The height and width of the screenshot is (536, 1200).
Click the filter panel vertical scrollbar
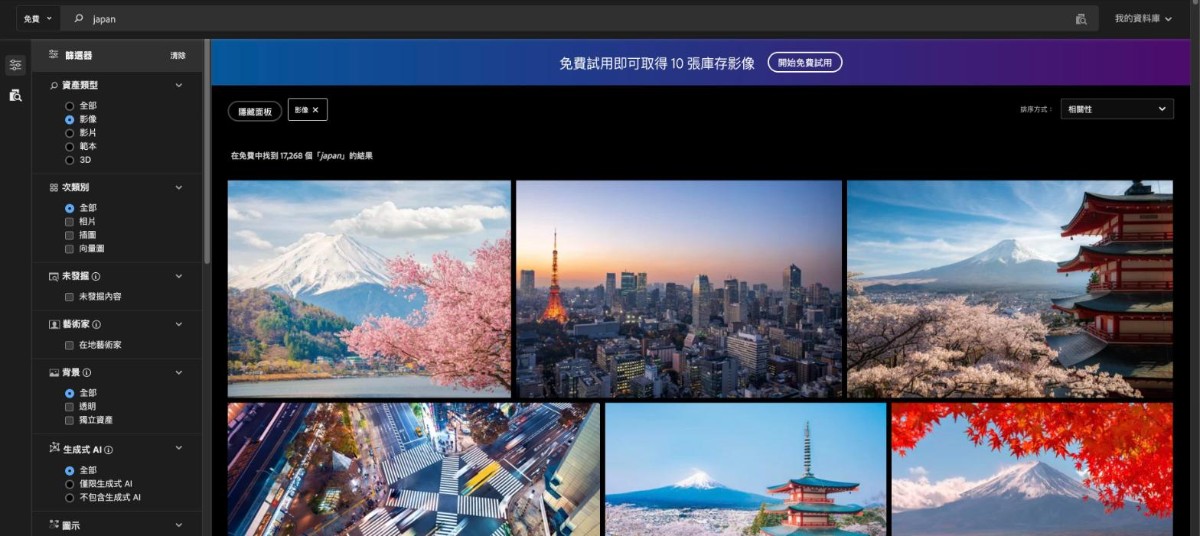(206, 150)
